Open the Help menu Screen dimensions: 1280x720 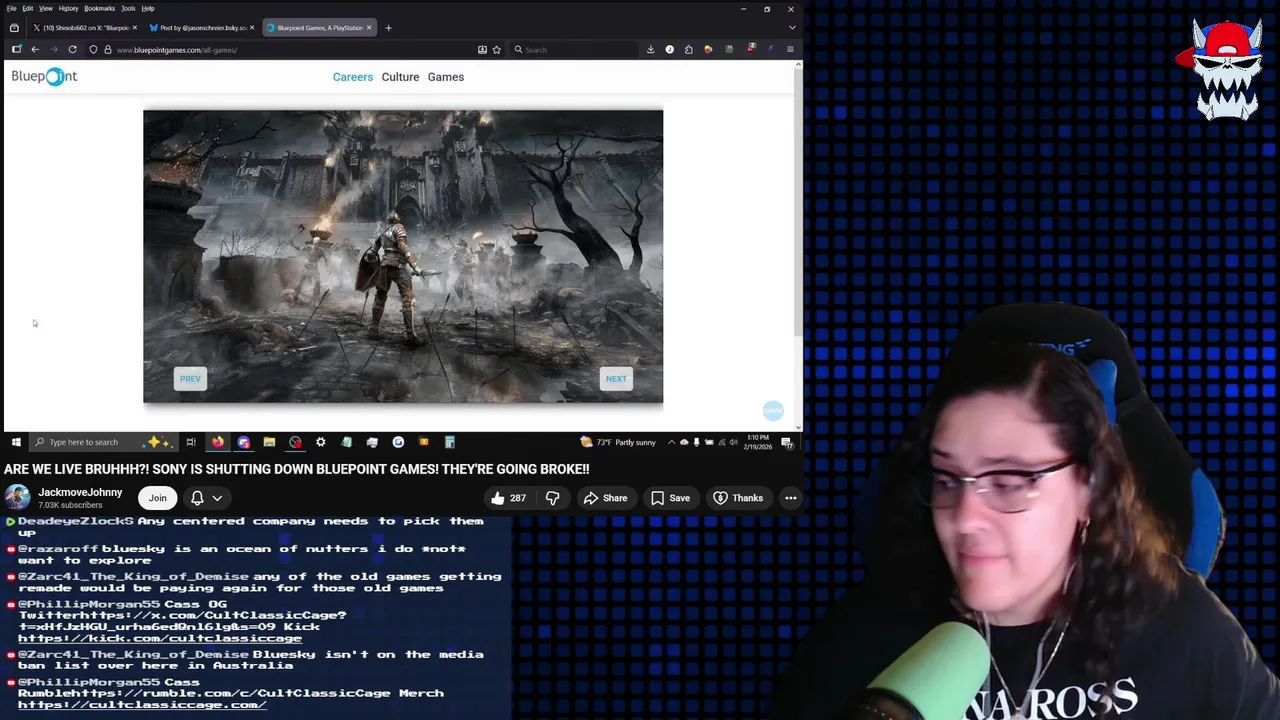tap(148, 8)
